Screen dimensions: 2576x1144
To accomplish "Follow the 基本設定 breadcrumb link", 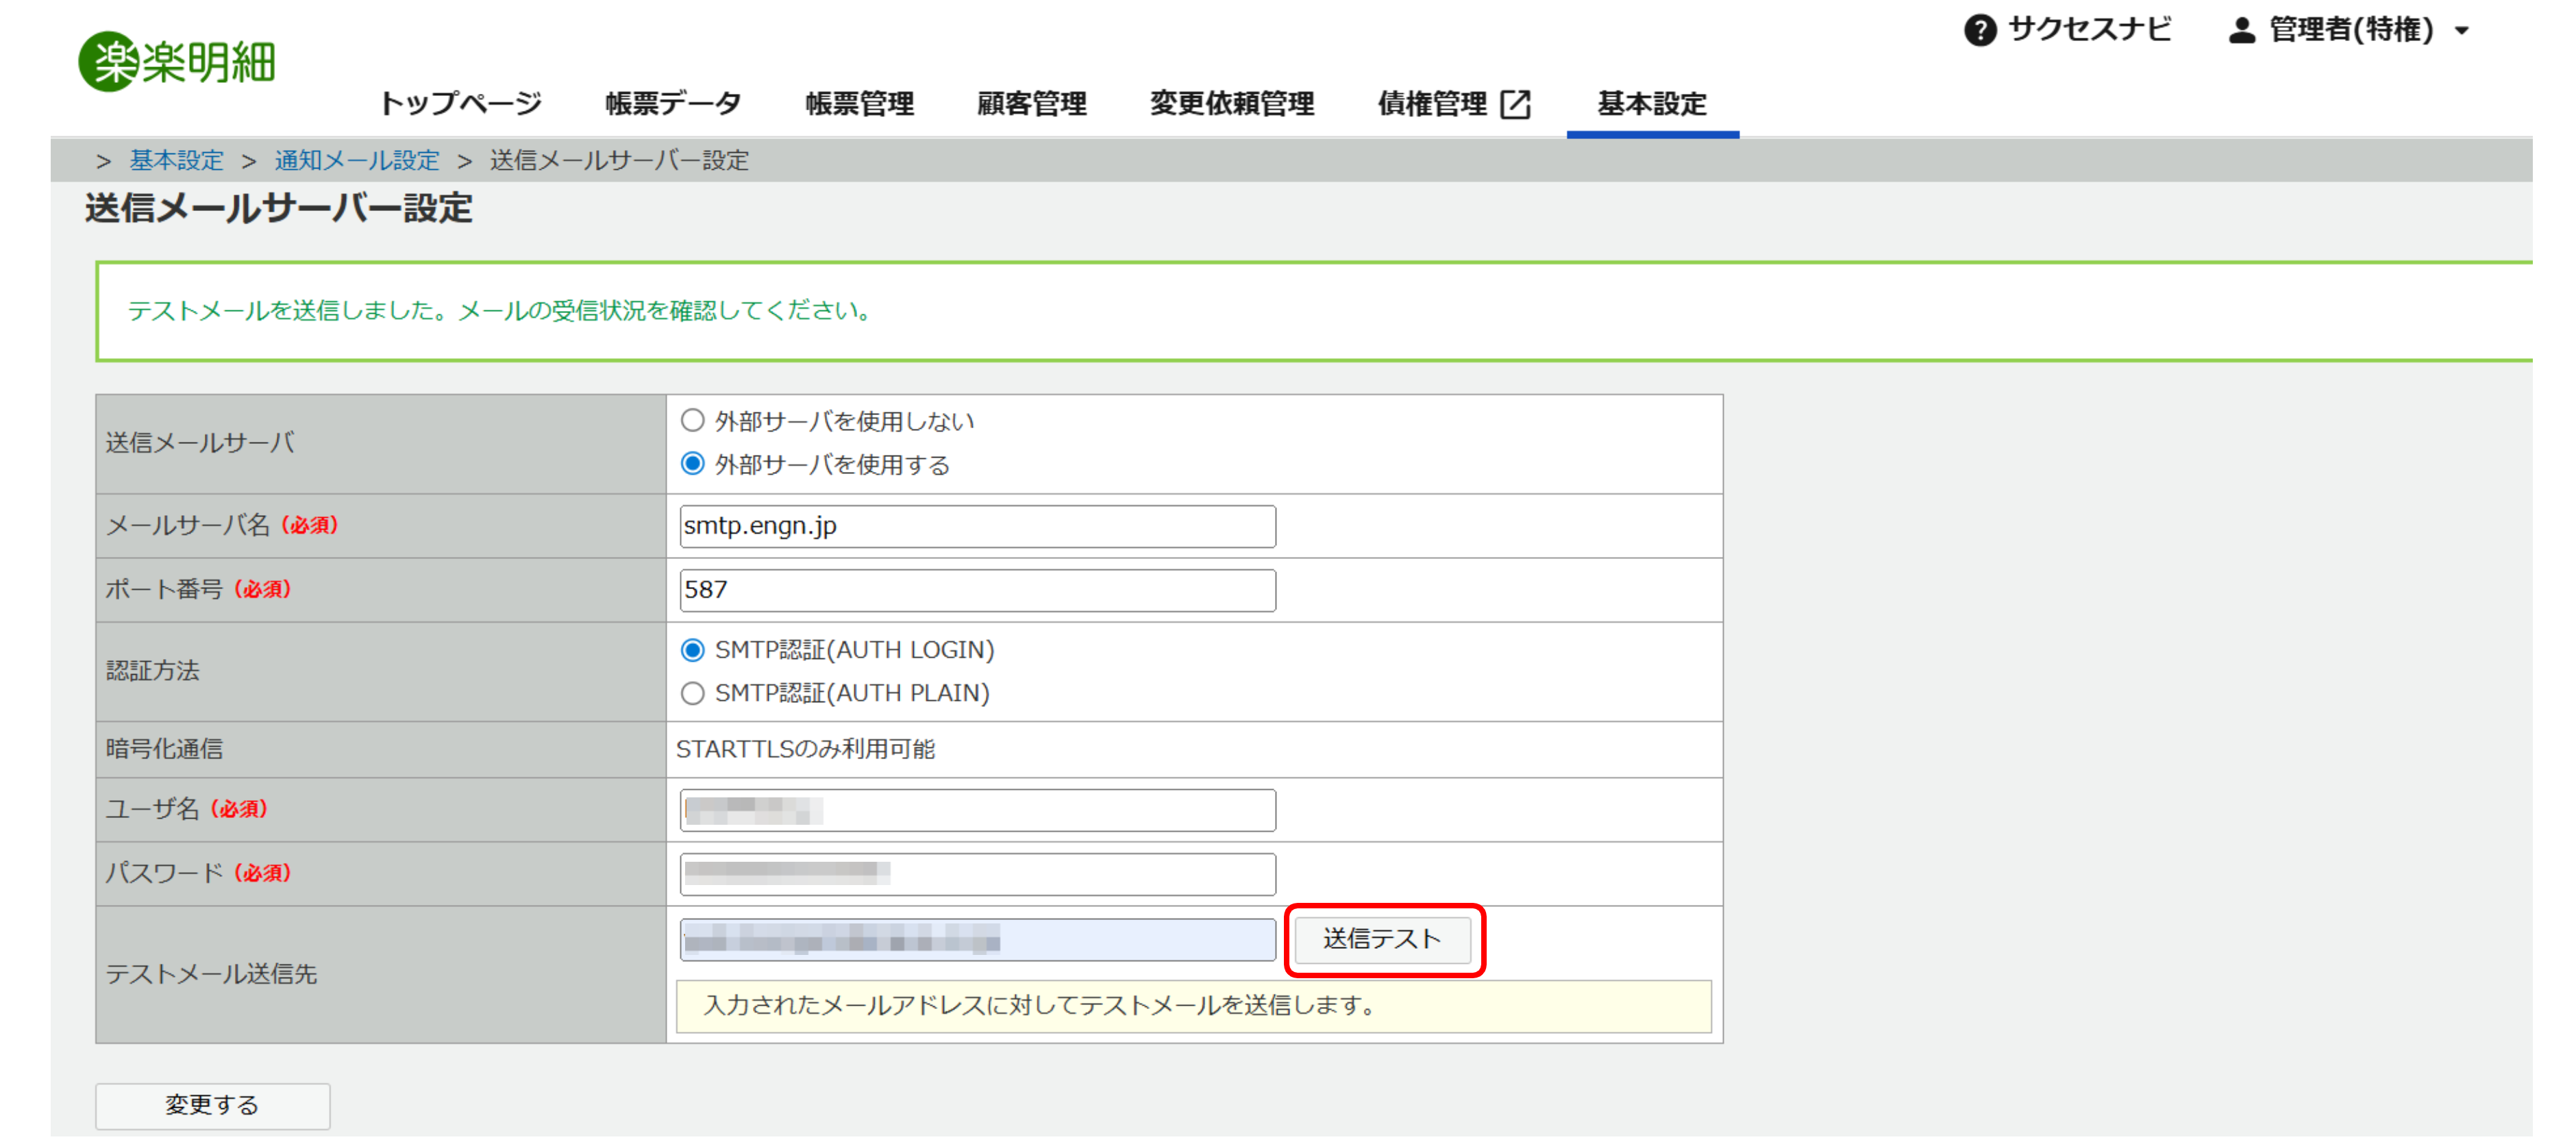I will point(176,160).
